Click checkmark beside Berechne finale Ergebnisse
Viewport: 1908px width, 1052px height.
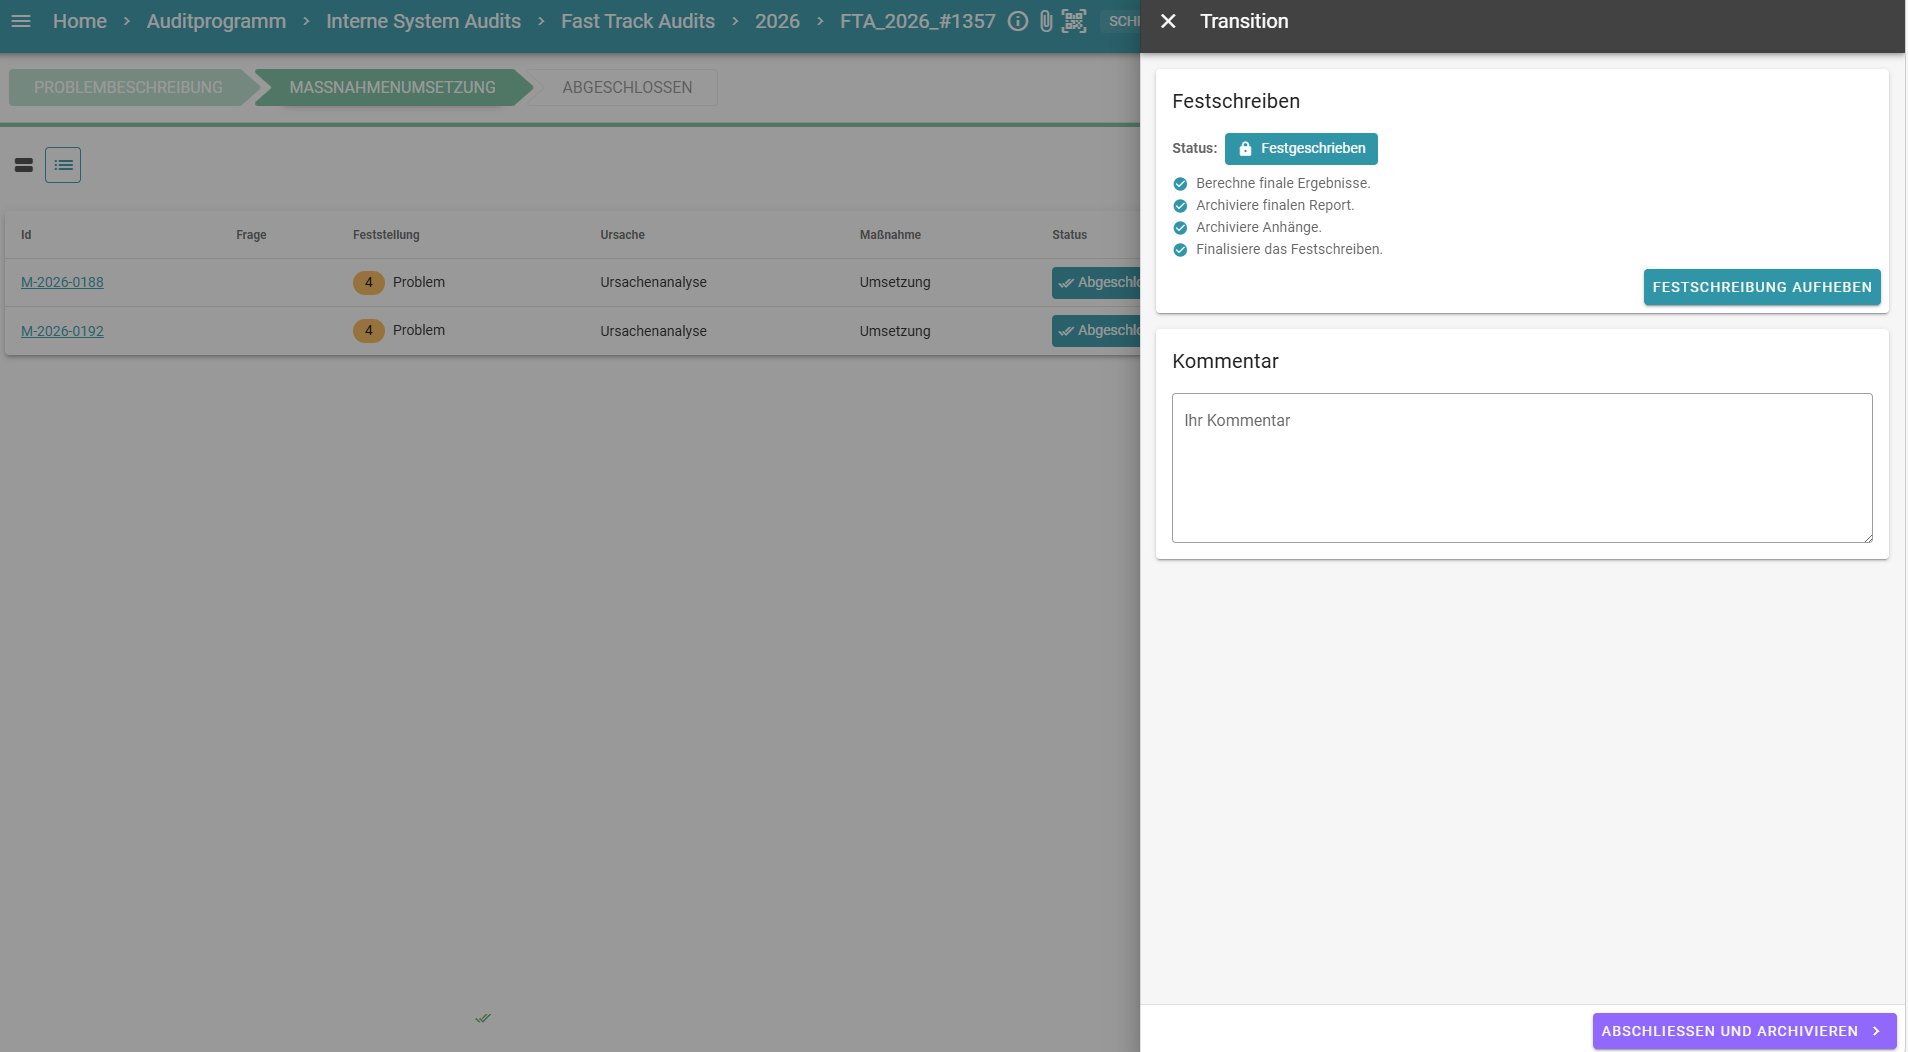click(1180, 184)
